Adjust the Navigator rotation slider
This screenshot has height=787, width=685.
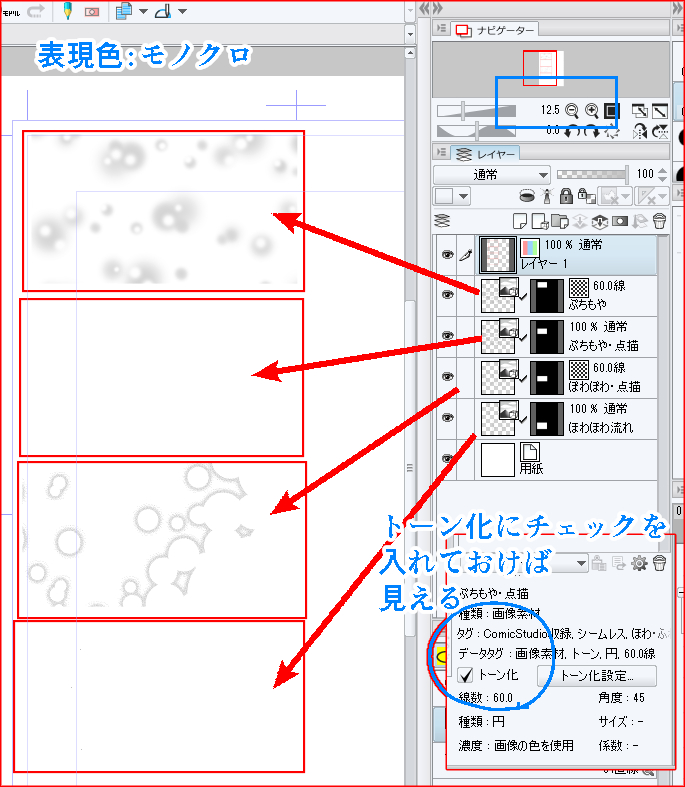point(476,132)
